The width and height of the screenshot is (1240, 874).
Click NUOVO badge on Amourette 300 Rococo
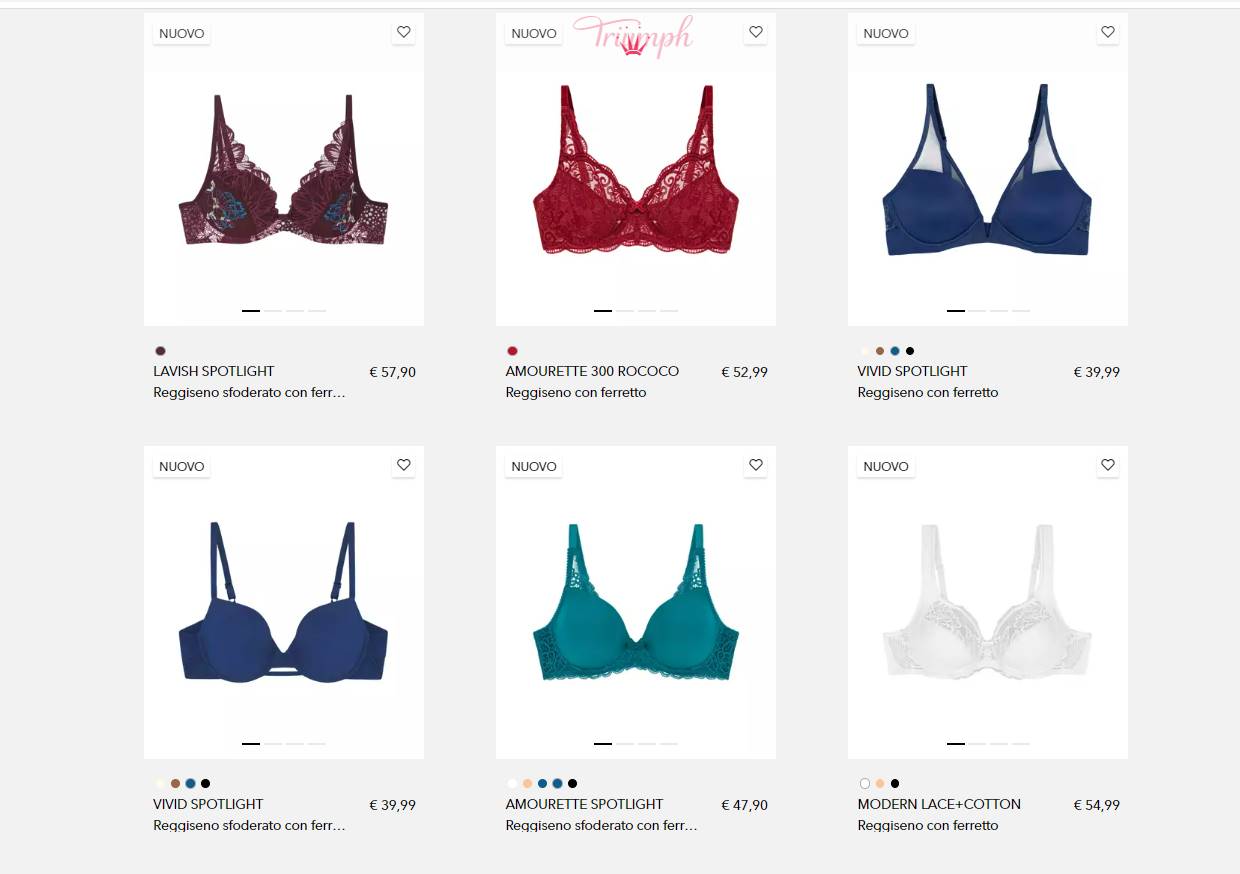(534, 33)
